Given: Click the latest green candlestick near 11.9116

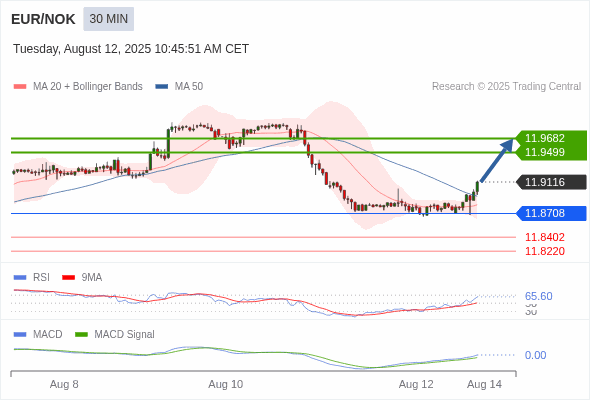Looking at the screenshot, I should pos(477,187).
